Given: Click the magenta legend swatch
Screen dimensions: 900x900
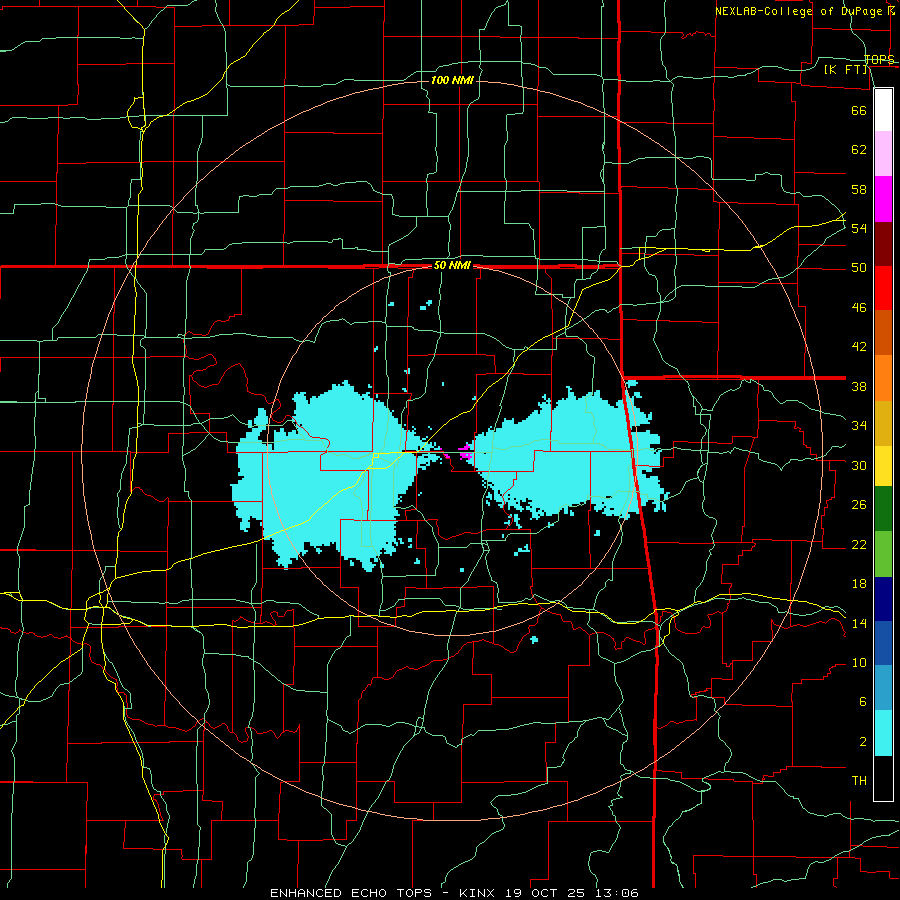Looking at the screenshot, I should [x=883, y=199].
